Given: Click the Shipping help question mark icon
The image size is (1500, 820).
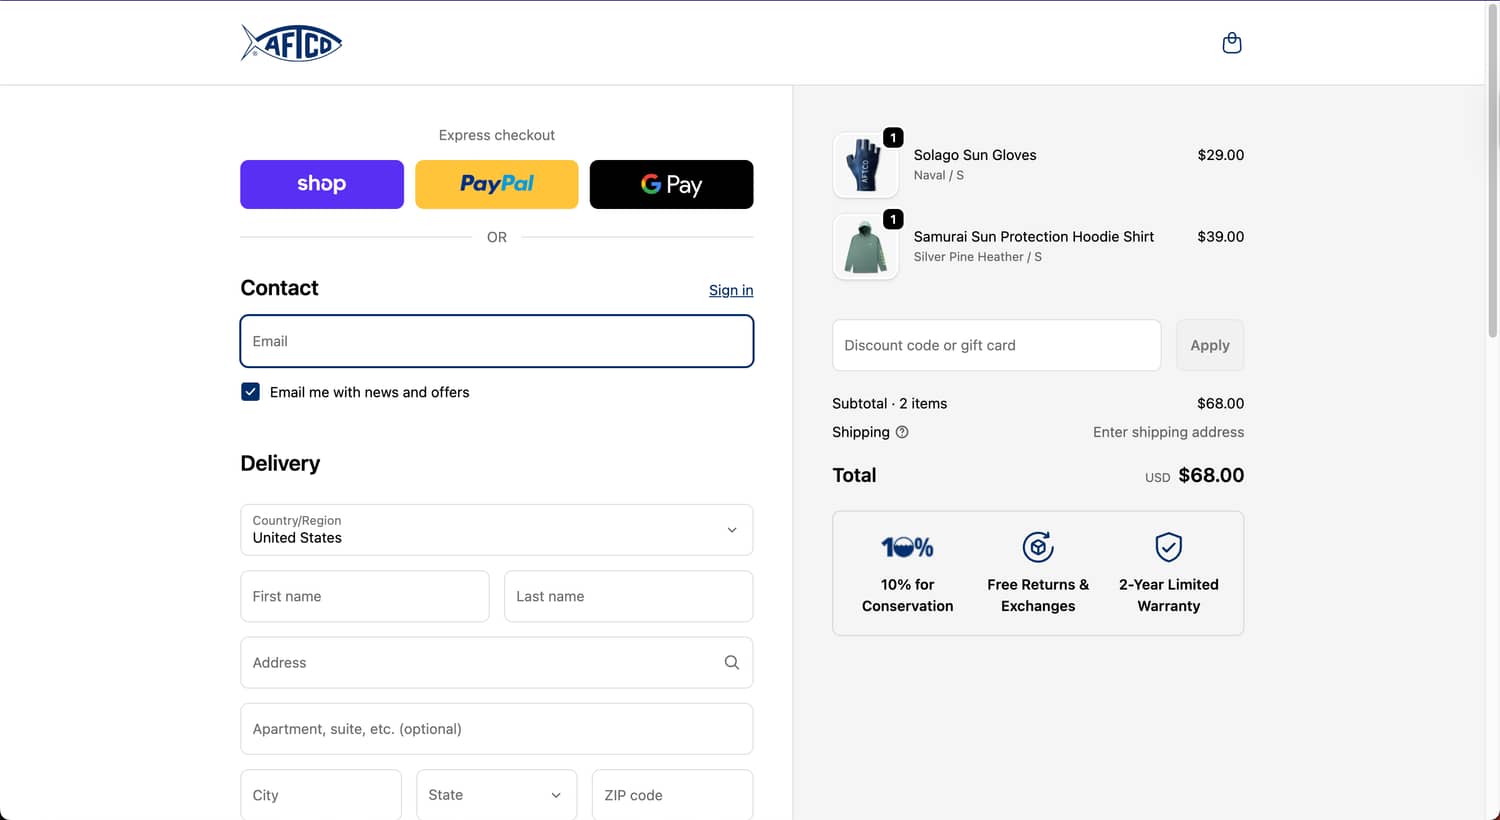Looking at the screenshot, I should click(901, 432).
